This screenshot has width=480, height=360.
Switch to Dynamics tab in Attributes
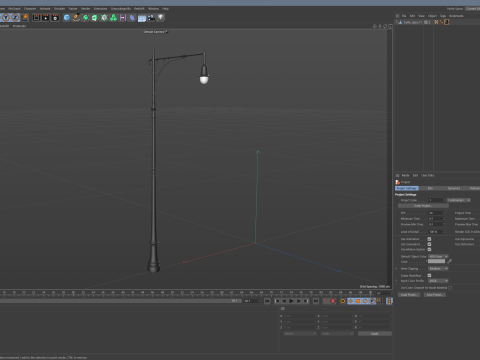pyautogui.click(x=454, y=189)
